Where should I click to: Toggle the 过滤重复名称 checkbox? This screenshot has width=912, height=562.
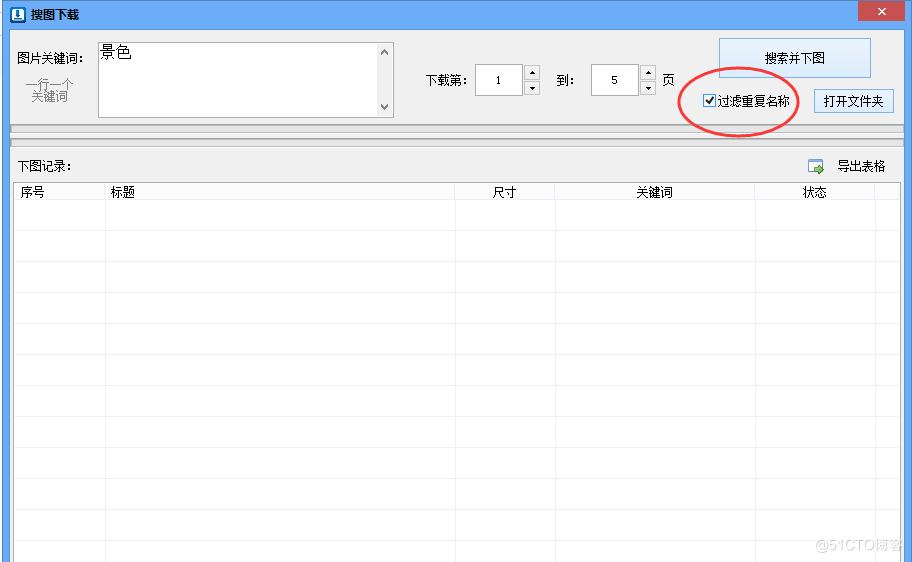coord(709,101)
